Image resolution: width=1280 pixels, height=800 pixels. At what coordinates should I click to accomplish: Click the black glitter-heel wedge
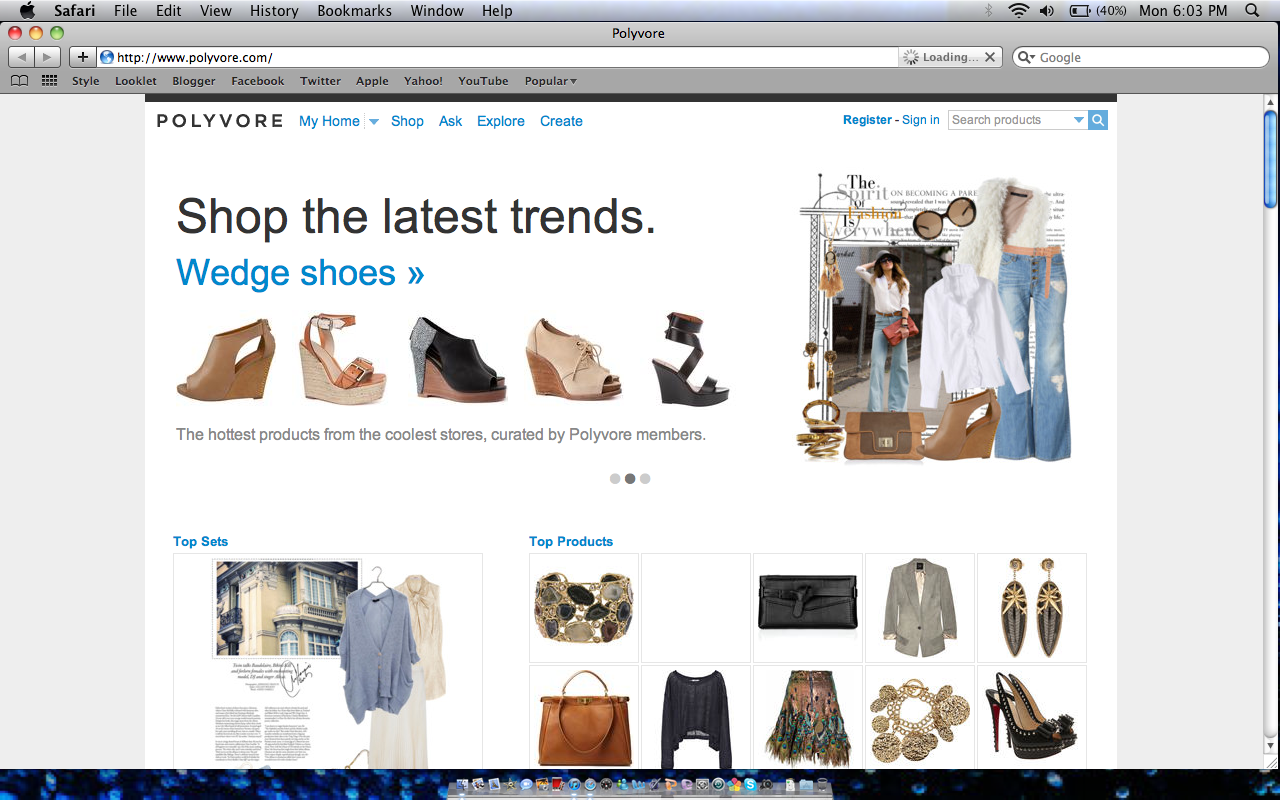tap(458, 359)
